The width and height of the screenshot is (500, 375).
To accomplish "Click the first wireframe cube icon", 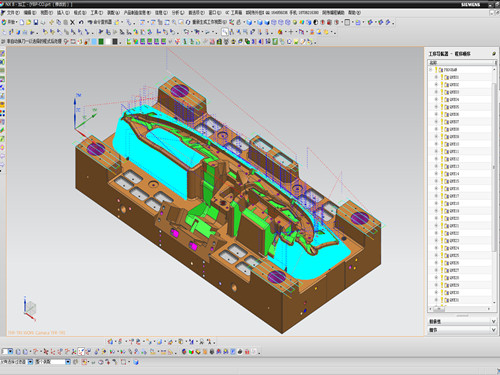I will click(x=274, y=22).
